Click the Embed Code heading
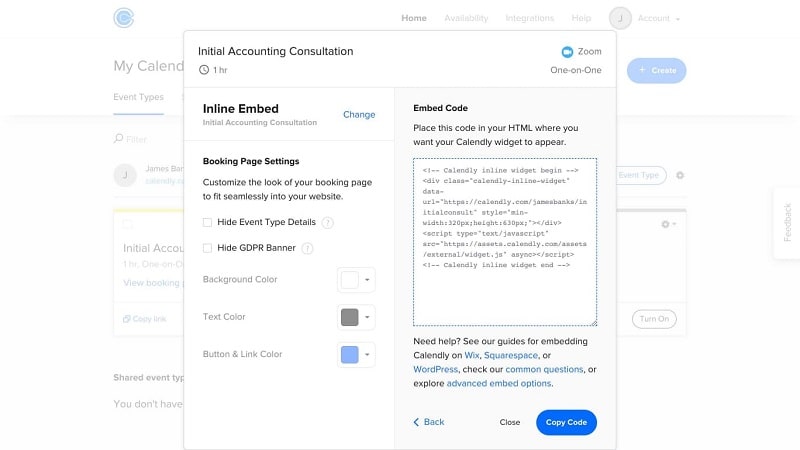 440,108
